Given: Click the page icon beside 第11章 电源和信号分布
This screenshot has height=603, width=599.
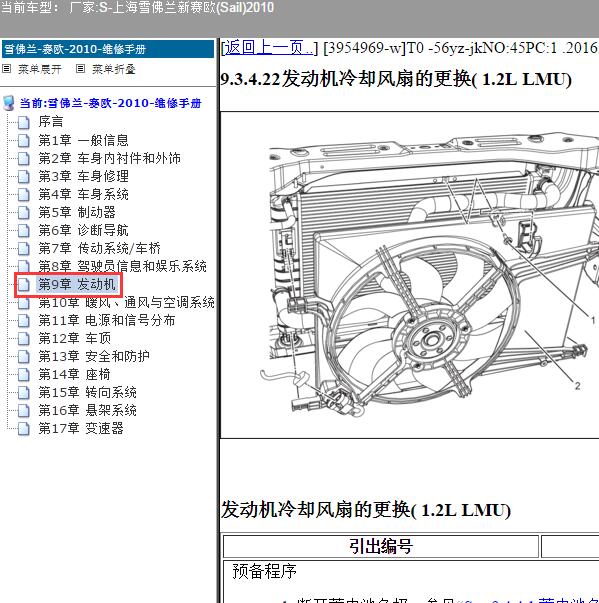Looking at the screenshot, I should pyautogui.click(x=24, y=320).
